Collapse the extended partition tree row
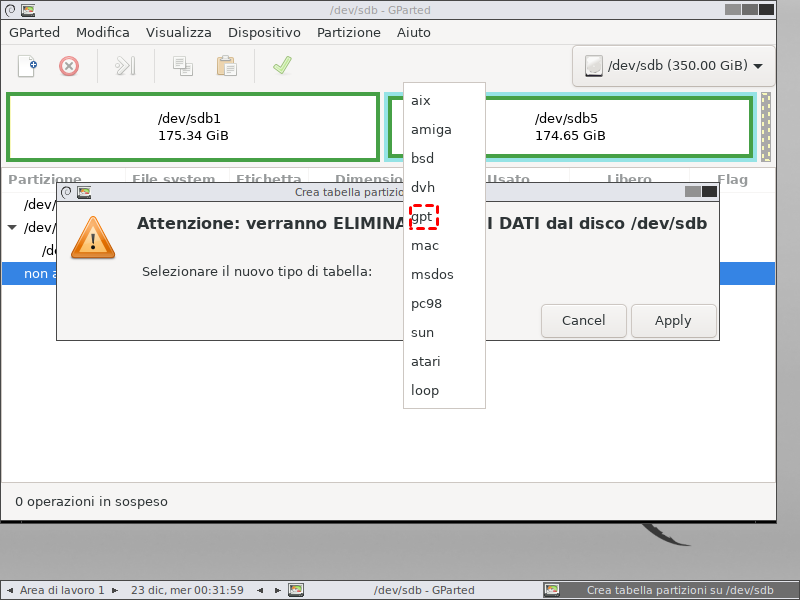The width and height of the screenshot is (800, 600). (x=12, y=228)
